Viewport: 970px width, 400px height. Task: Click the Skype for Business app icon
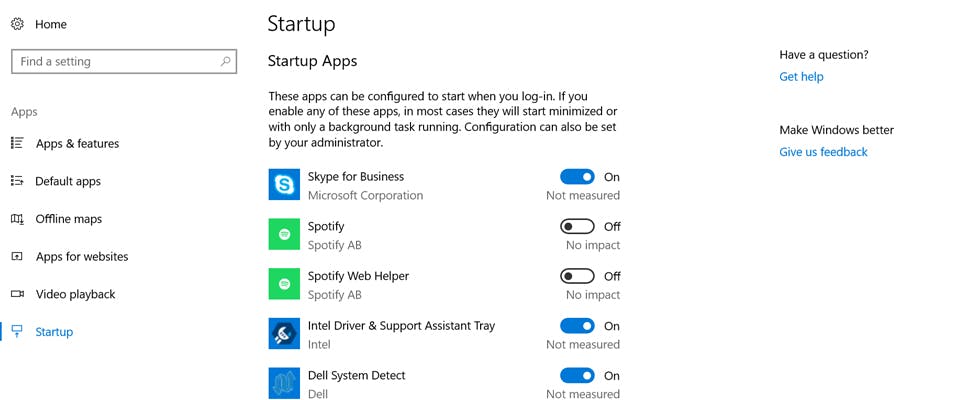[x=284, y=185]
